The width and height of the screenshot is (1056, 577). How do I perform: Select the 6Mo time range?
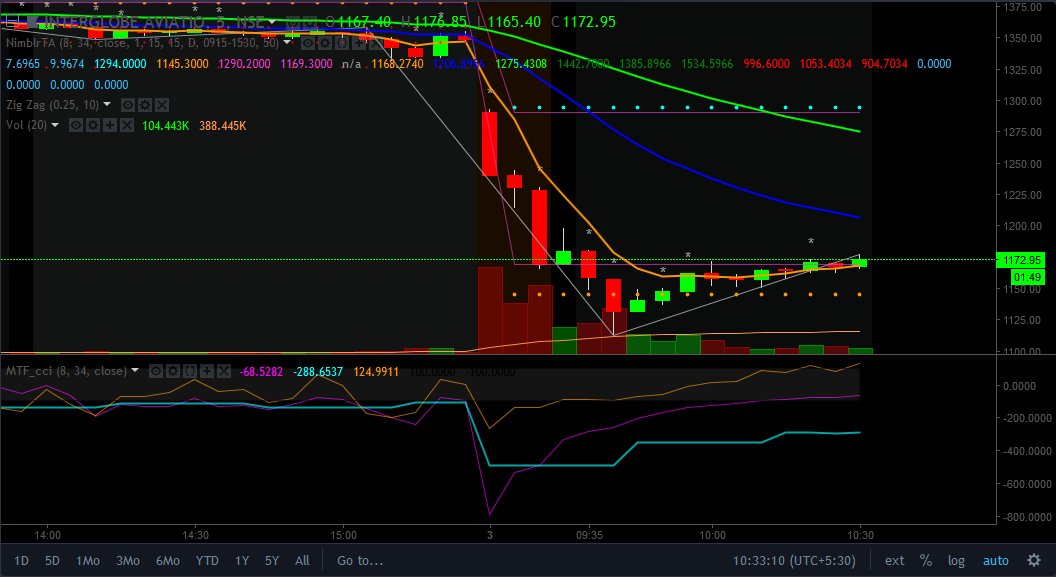pyautogui.click(x=167, y=561)
